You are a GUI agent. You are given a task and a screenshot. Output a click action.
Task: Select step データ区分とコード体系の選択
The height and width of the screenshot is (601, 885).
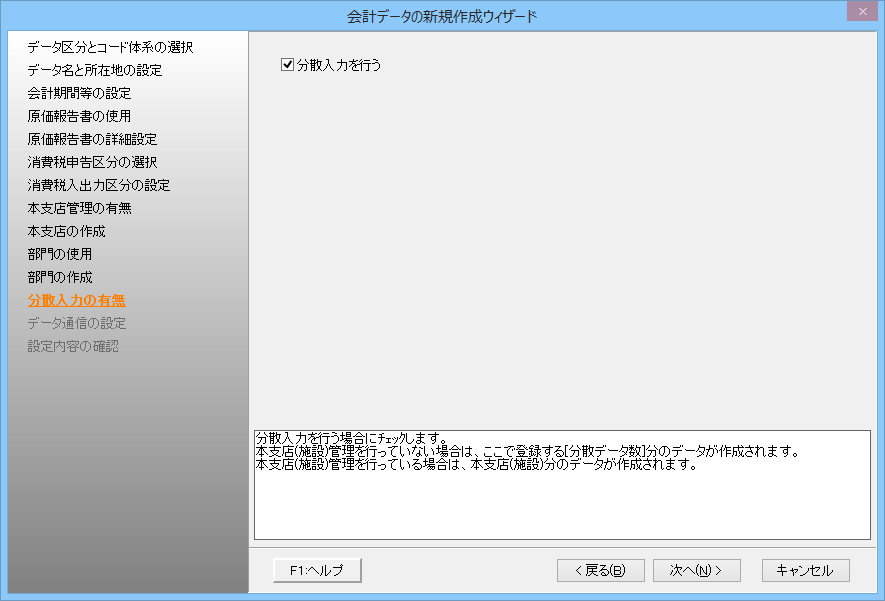[x=110, y=47]
